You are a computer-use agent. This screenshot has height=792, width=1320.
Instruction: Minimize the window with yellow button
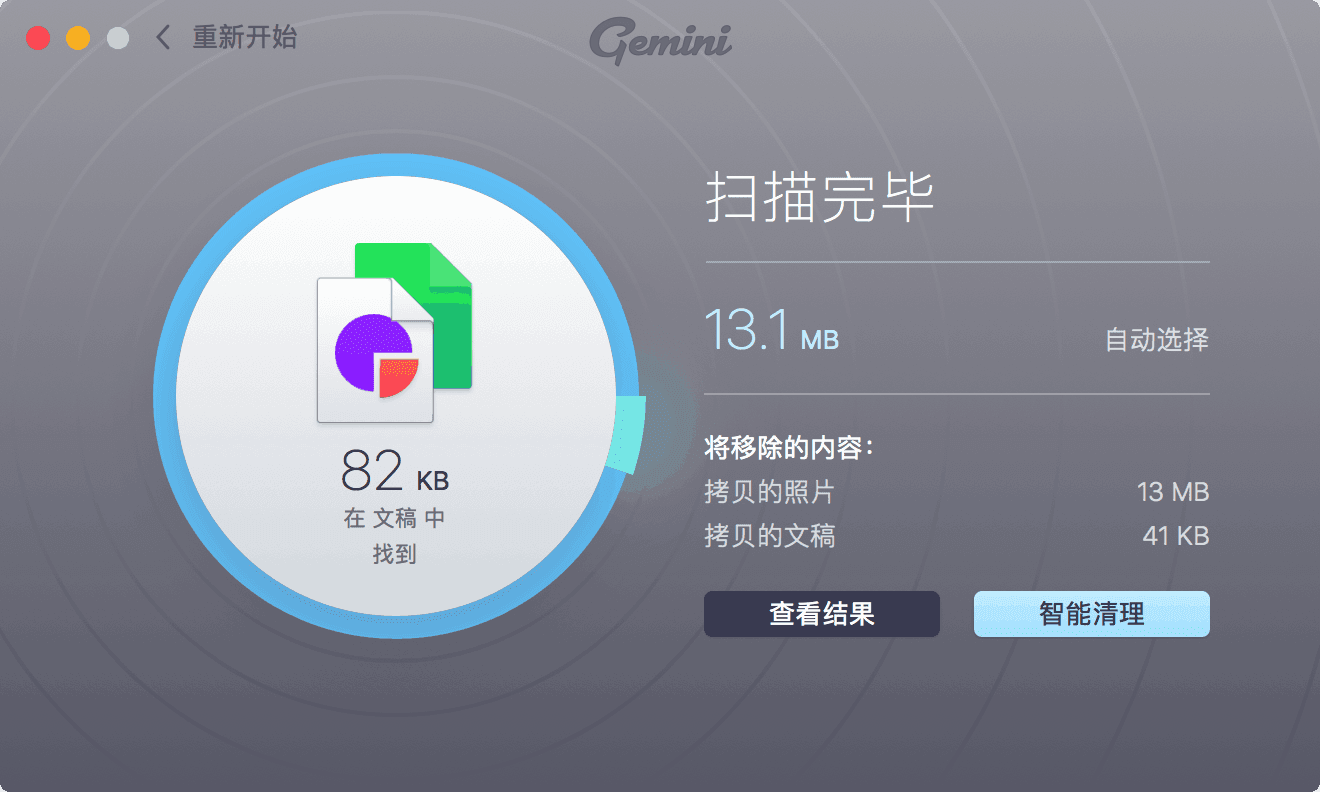point(78,39)
